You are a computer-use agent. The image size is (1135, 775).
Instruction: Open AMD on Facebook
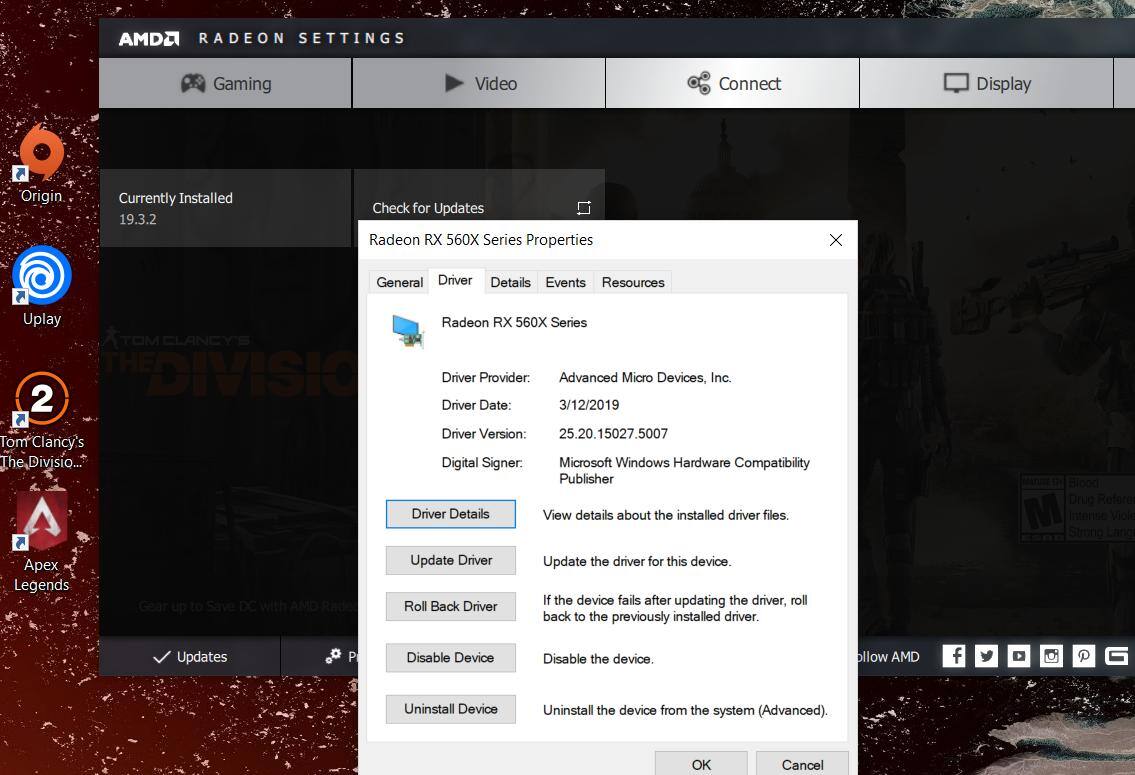click(x=953, y=656)
